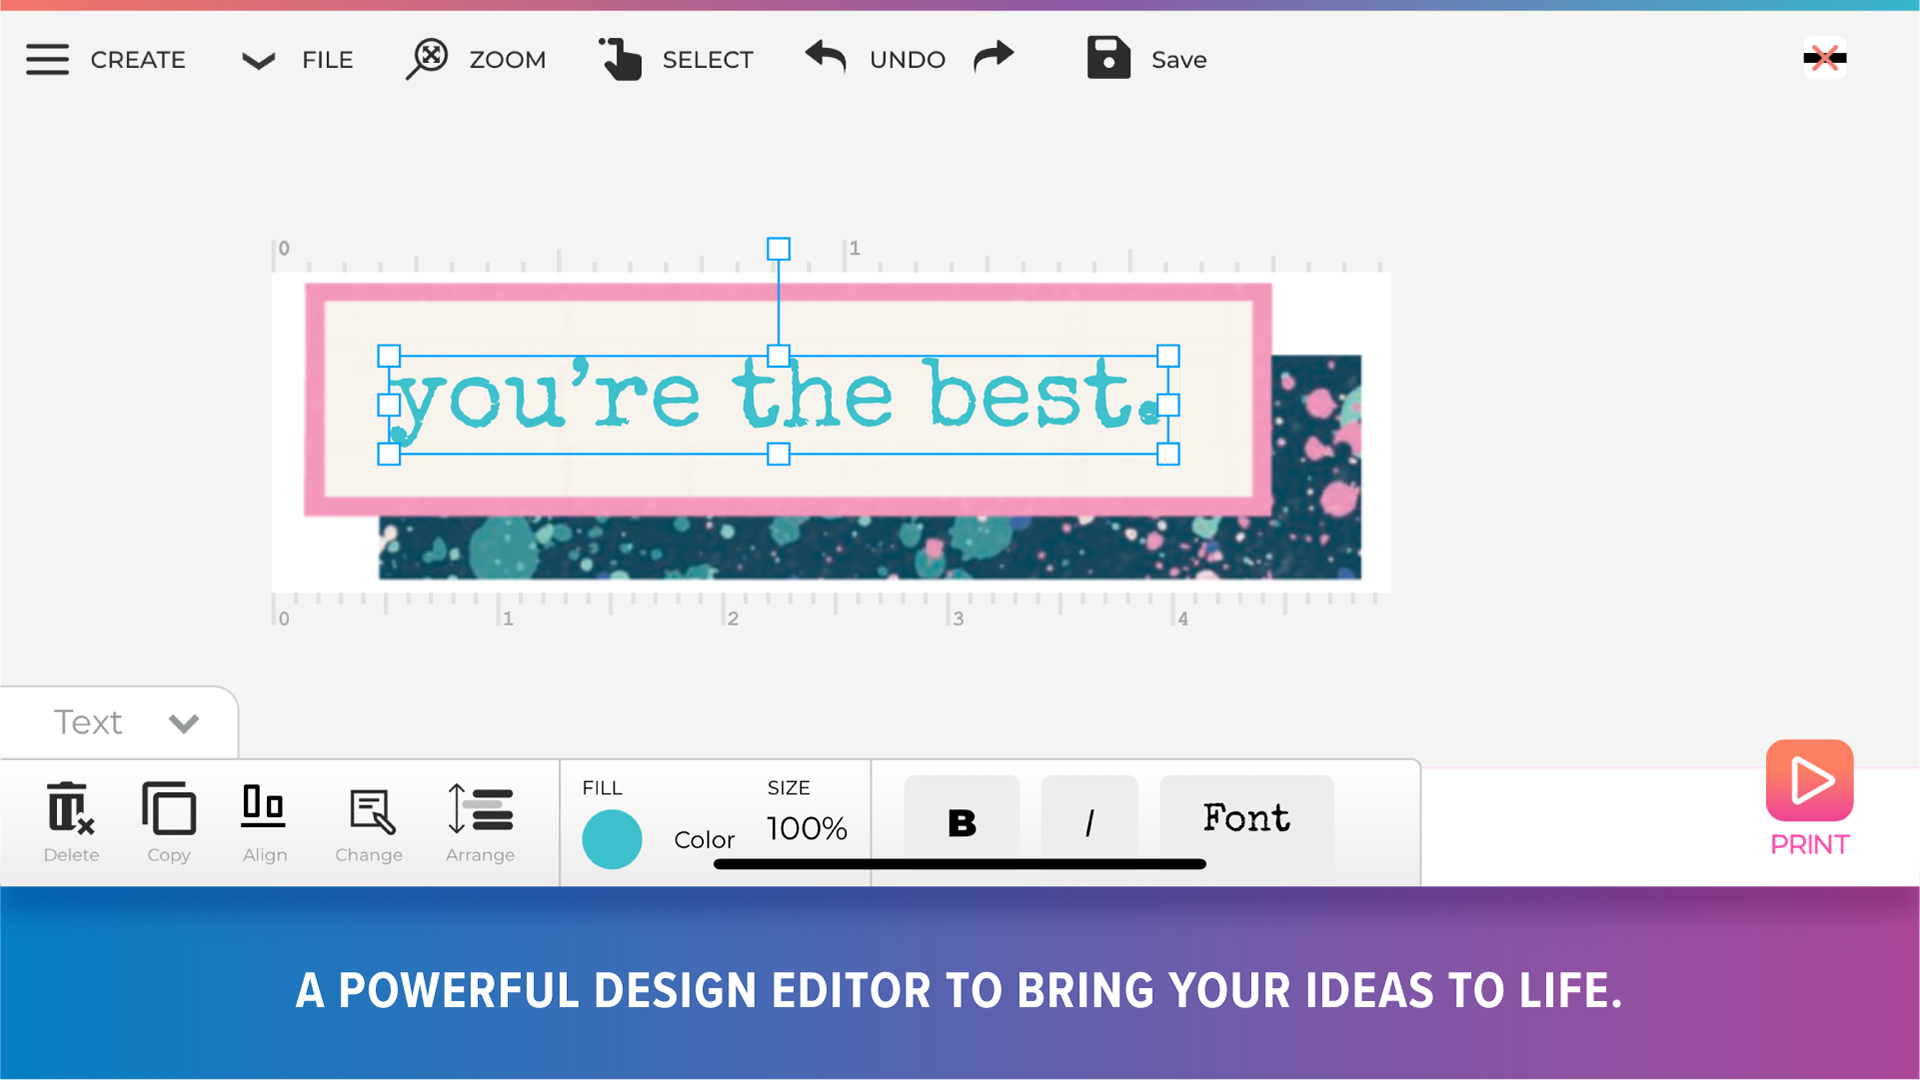
Task: Click the printer disconnected status icon
Action: click(x=1825, y=58)
